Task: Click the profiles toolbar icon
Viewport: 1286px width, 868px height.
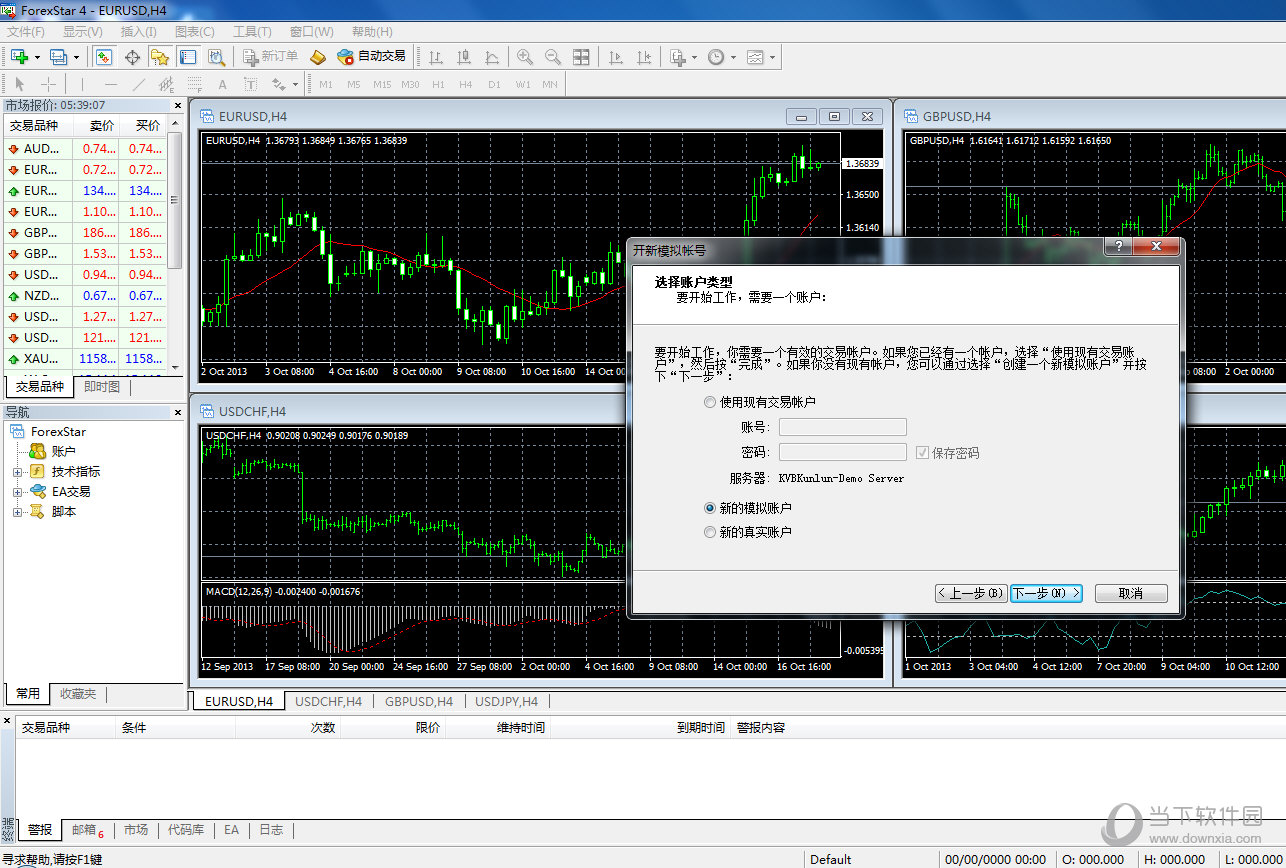Action: click(x=58, y=57)
